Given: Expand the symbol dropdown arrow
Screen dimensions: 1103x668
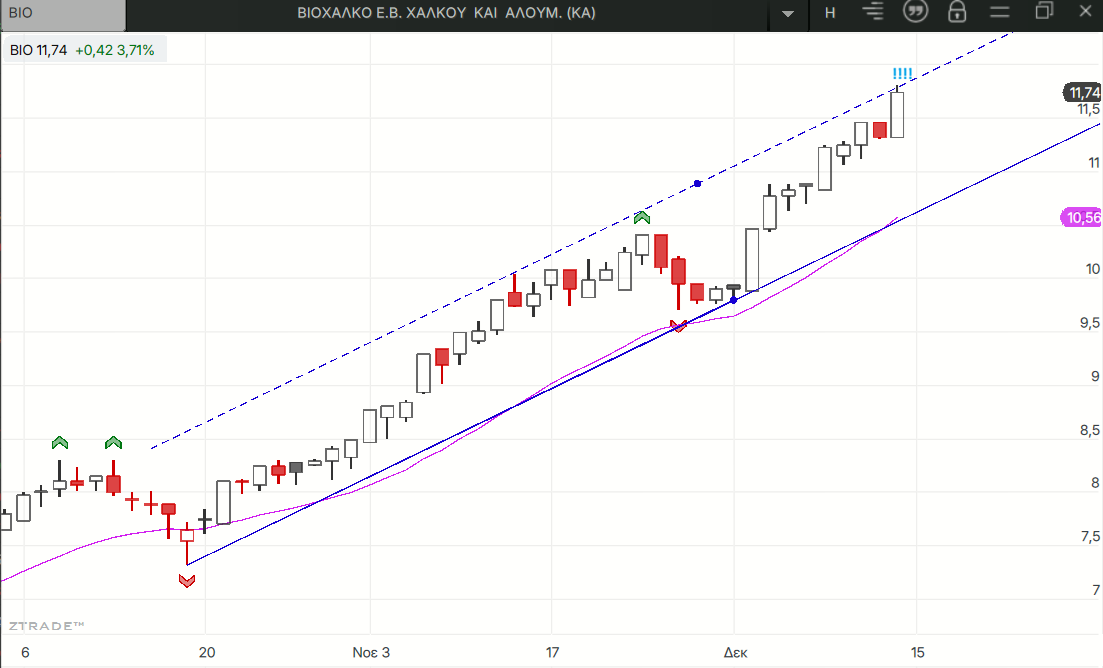Looking at the screenshot, I should click(788, 13).
